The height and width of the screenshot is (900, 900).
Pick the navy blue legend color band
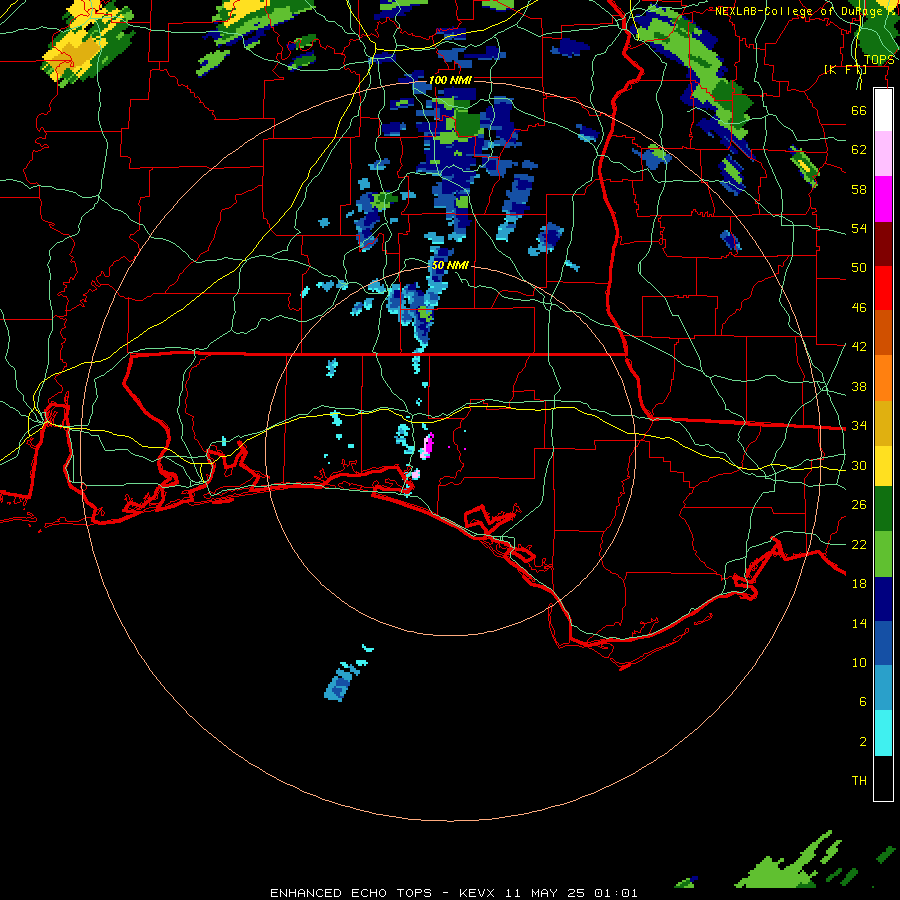[x=883, y=599]
